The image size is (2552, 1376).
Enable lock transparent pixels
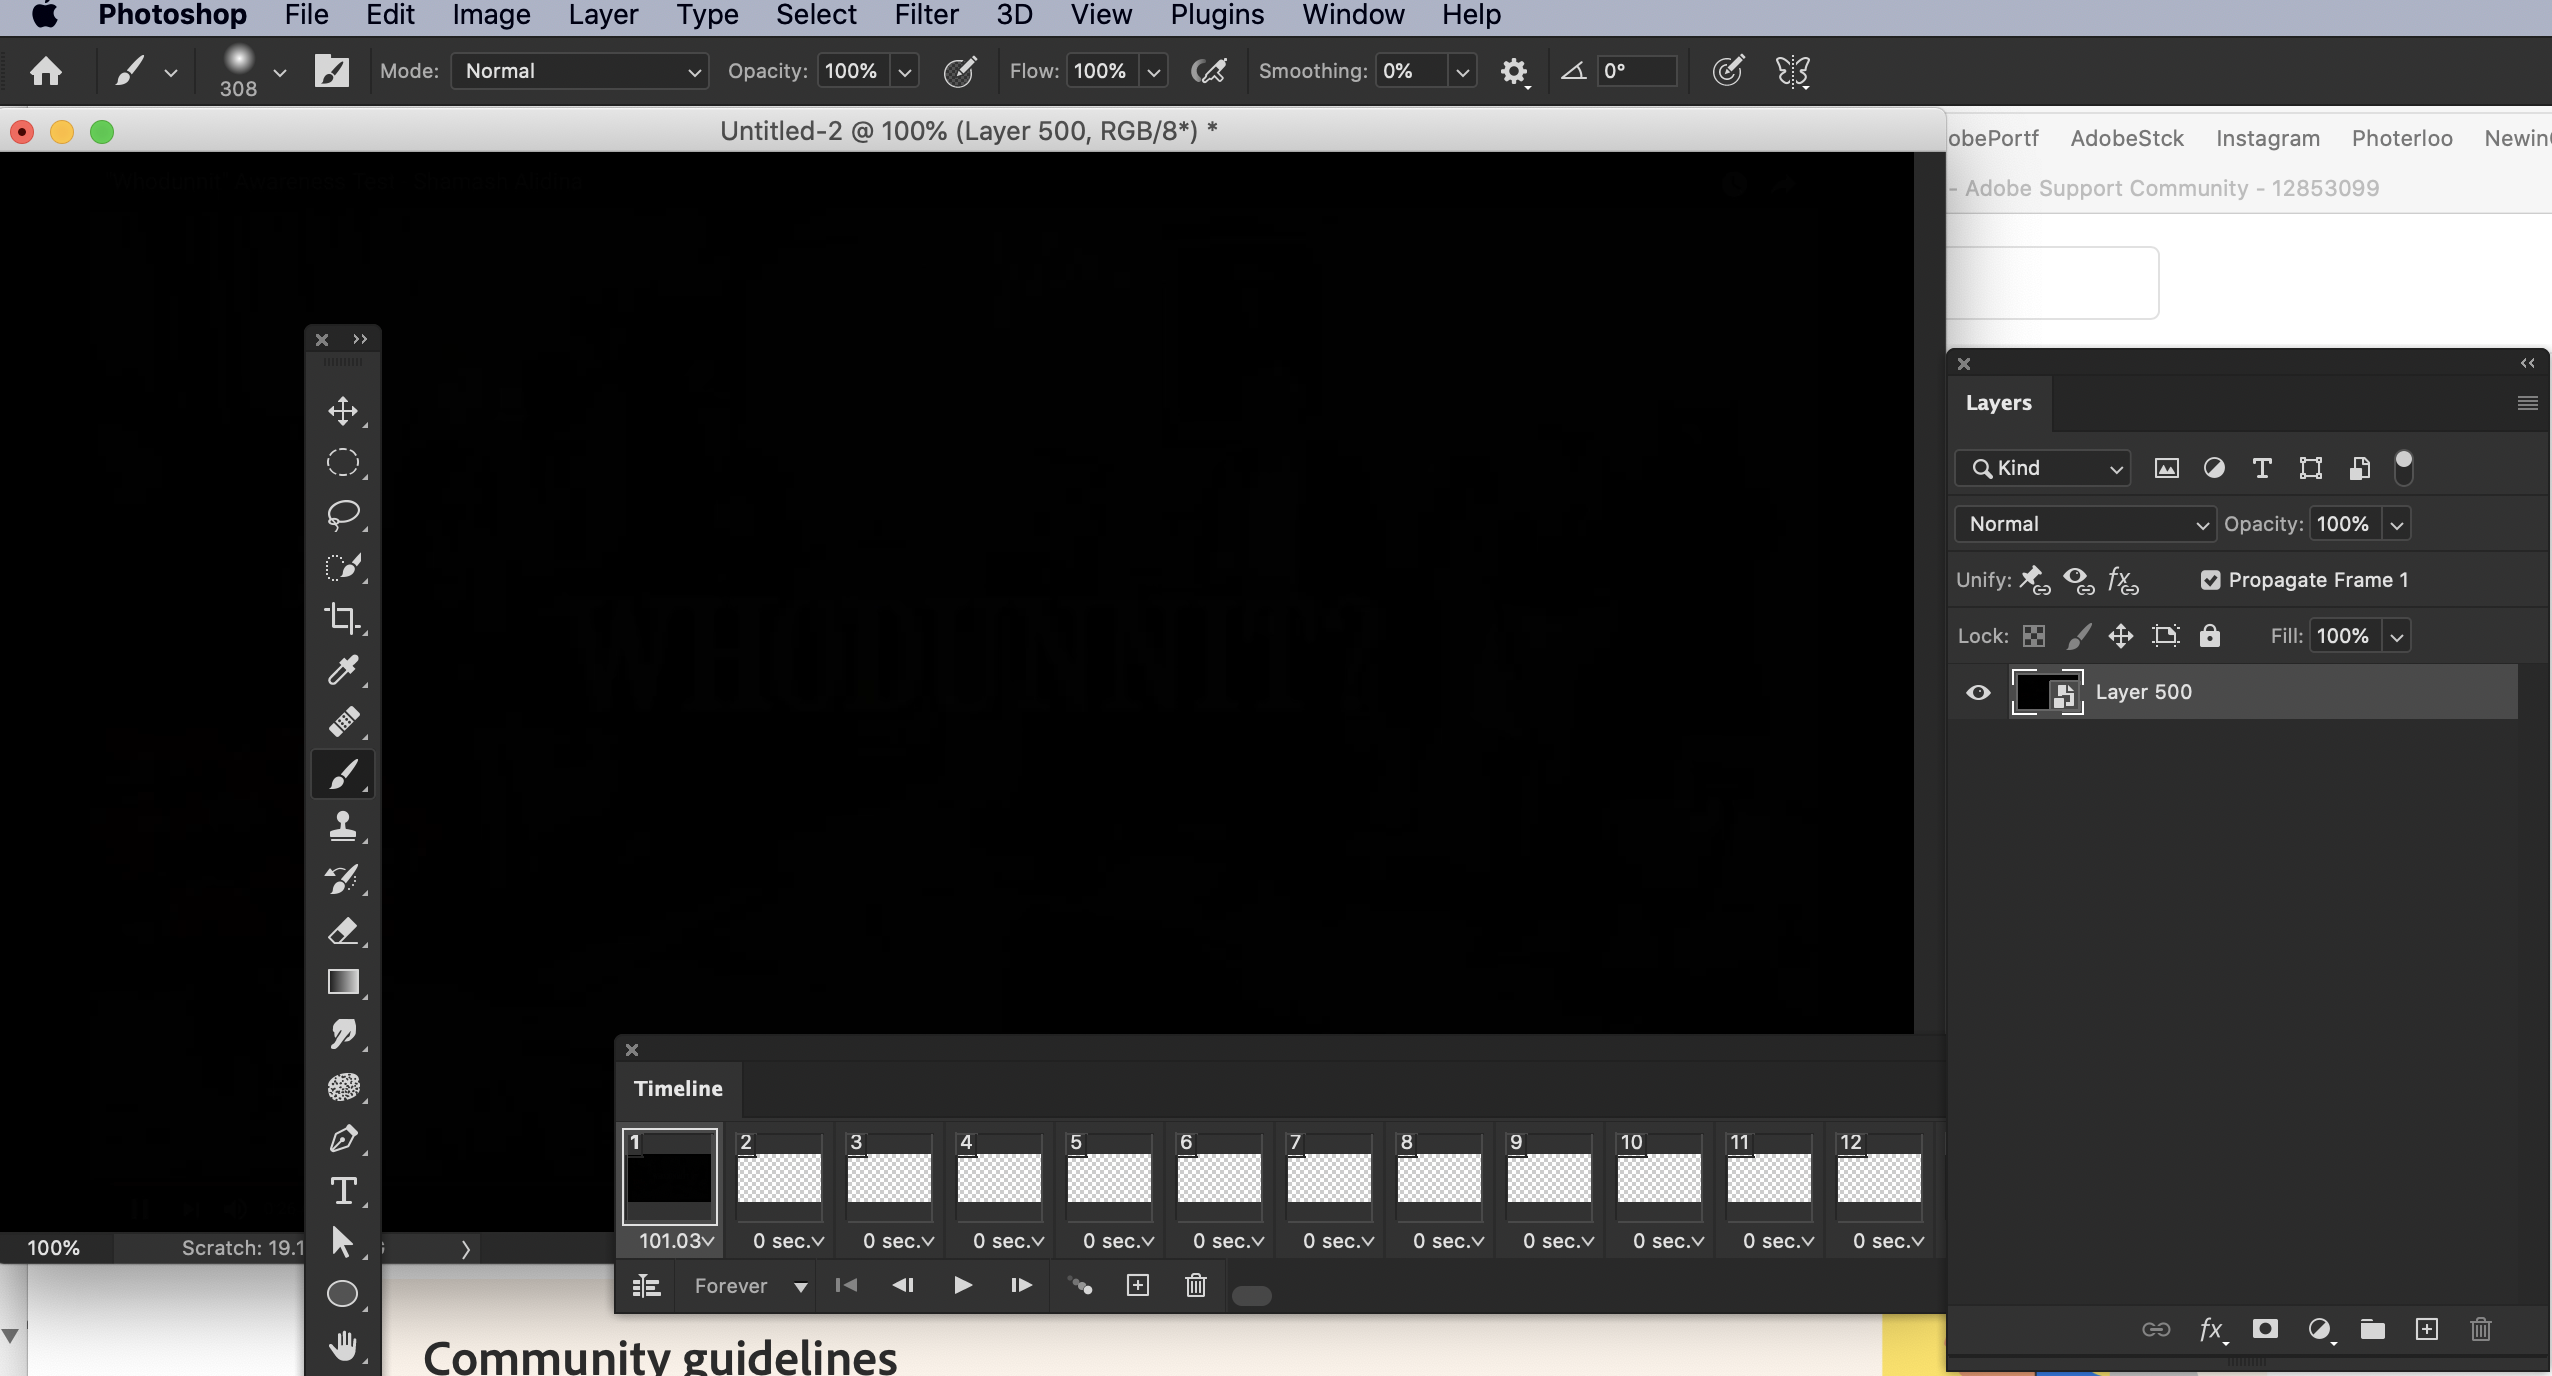coord(2034,636)
